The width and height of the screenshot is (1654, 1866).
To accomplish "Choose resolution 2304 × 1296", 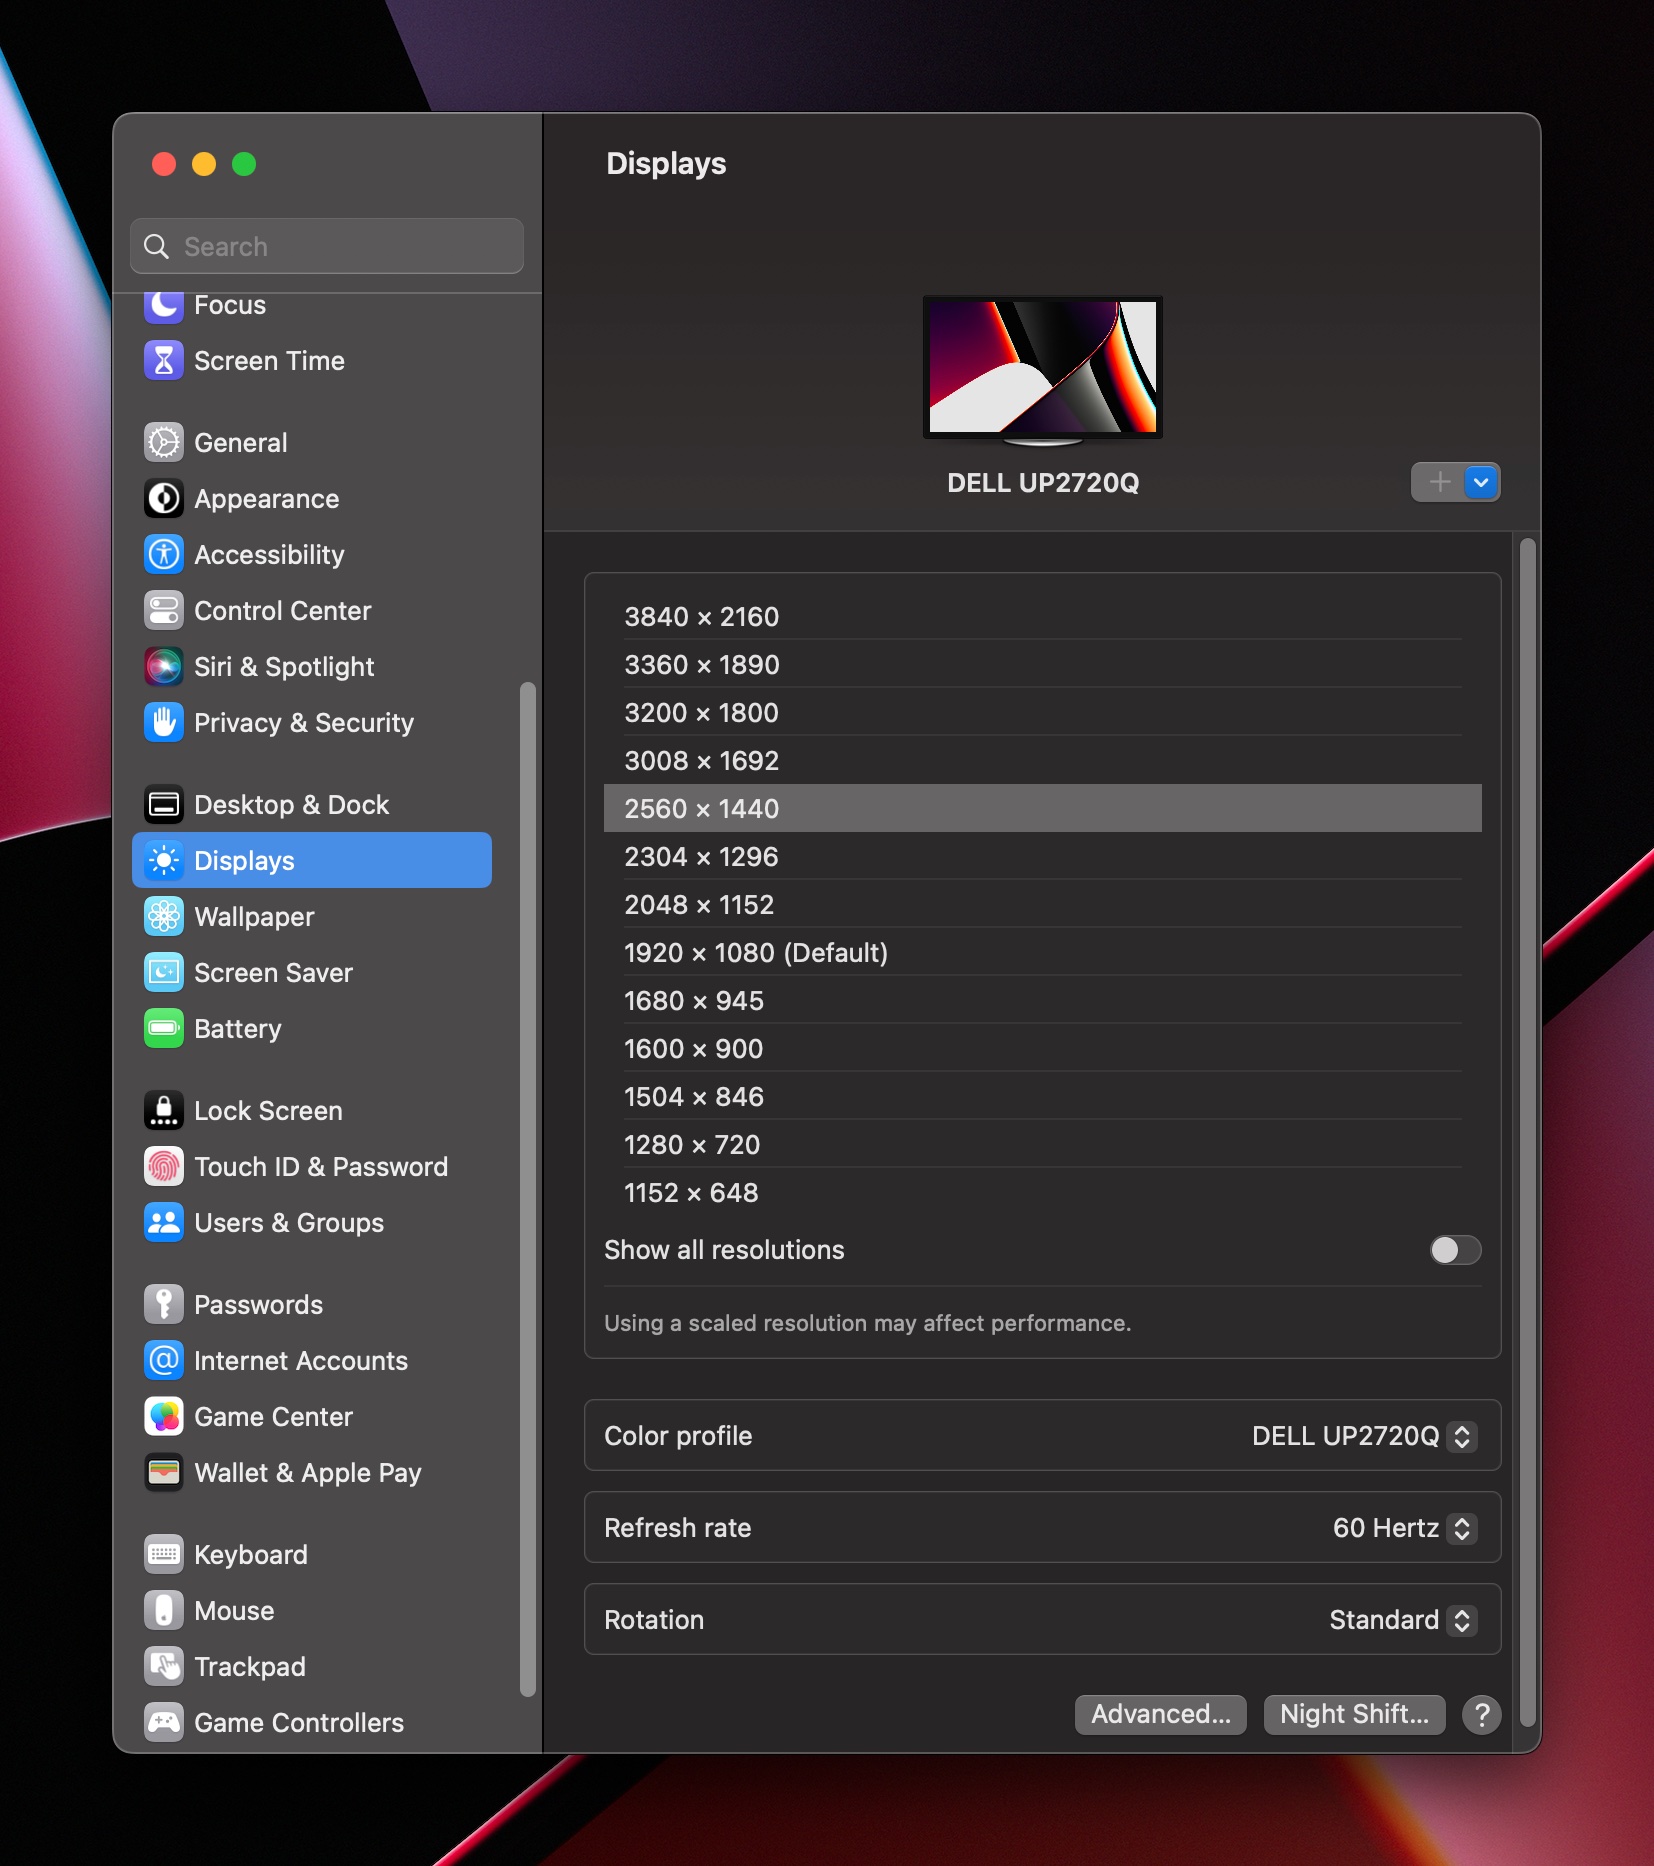I will [x=1043, y=857].
